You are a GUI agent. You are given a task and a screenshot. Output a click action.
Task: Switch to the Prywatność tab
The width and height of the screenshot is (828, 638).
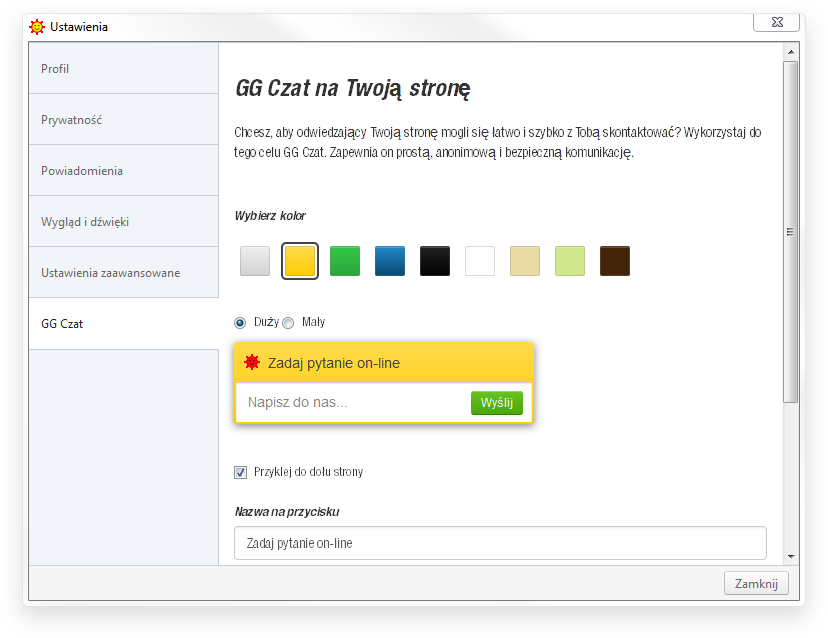coord(123,120)
